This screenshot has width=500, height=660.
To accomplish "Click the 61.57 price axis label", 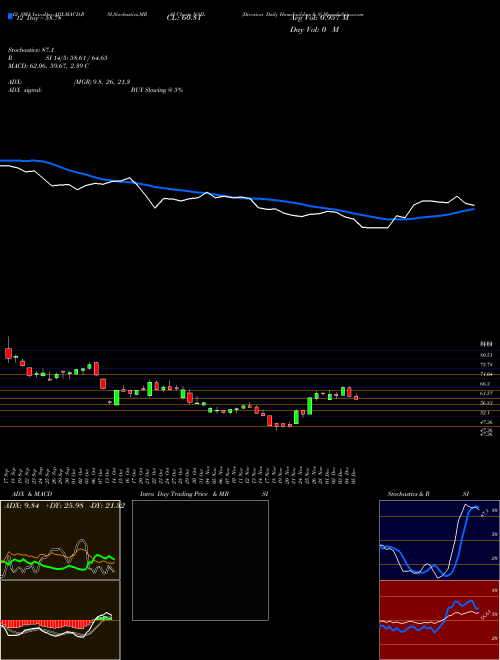I will click(x=487, y=393).
